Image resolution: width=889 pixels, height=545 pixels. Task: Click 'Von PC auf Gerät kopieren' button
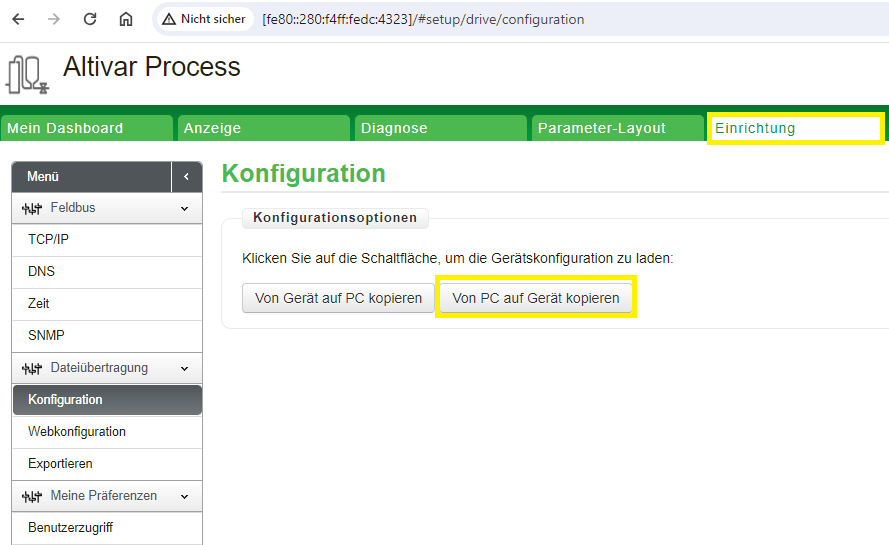click(536, 298)
